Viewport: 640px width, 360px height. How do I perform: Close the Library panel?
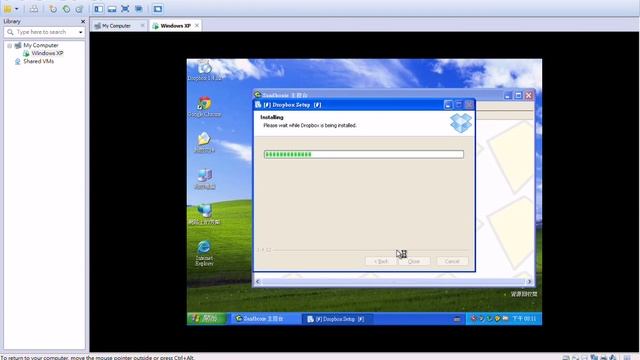(83, 21)
